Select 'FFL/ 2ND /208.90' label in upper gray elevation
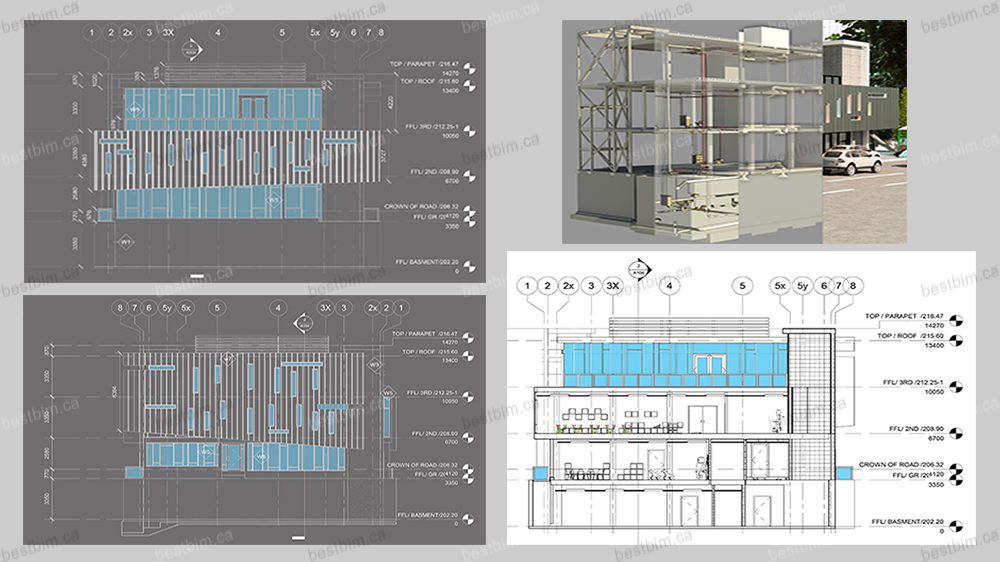1000x562 pixels. (x=434, y=172)
